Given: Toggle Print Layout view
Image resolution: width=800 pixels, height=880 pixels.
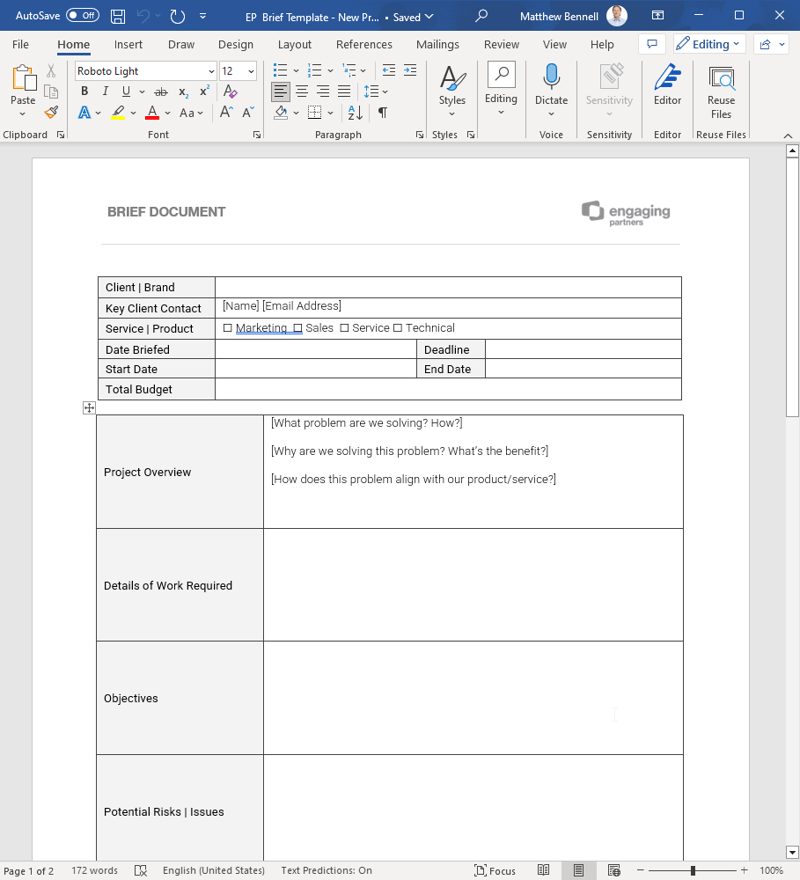Looking at the screenshot, I should pos(579,870).
